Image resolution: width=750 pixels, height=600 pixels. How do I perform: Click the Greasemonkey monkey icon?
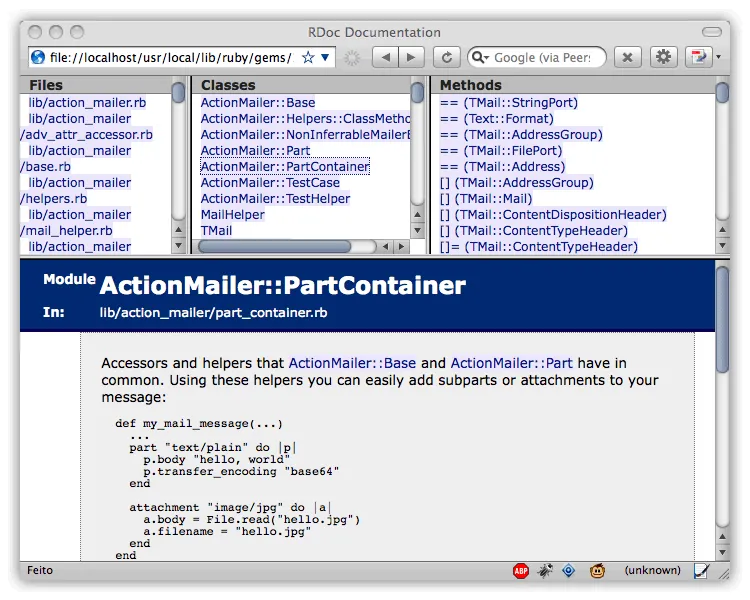[597, 571]
